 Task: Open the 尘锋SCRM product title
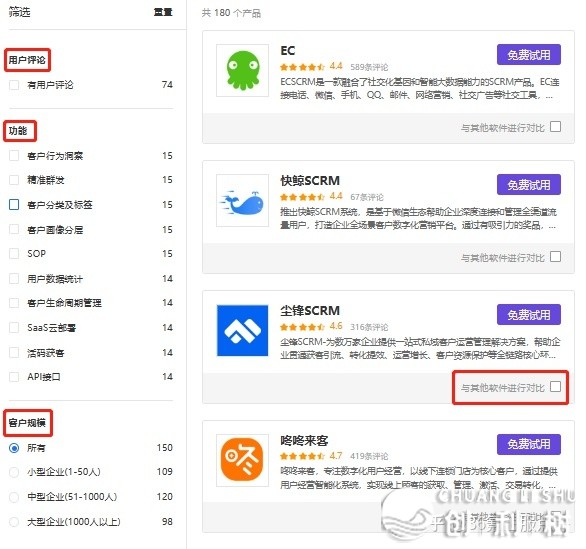coord(310,311)
